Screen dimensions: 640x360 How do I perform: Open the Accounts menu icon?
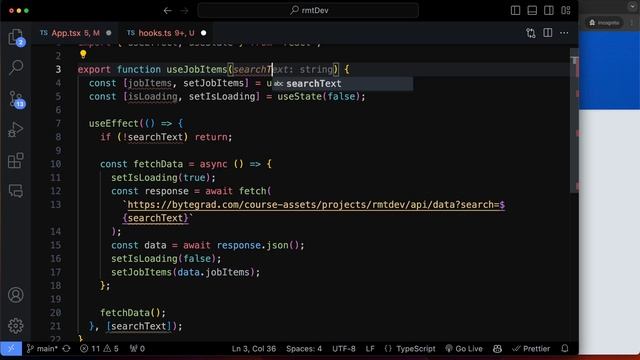(x=16, y=295)
